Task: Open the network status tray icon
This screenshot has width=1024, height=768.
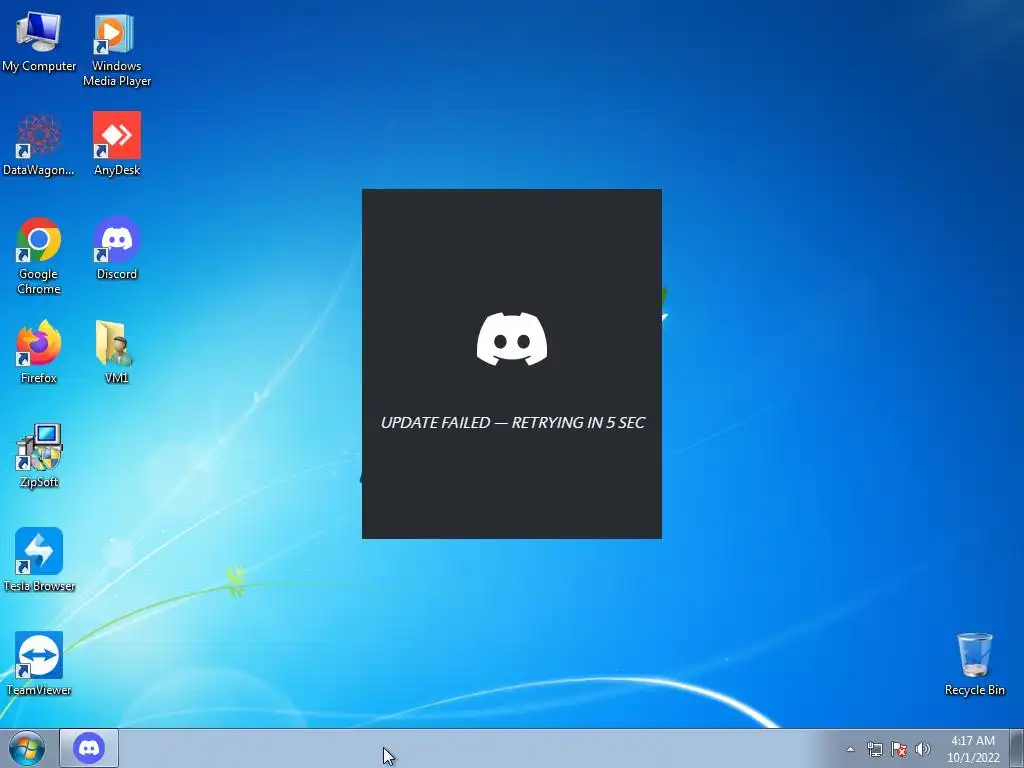Action: coord(874,749)
